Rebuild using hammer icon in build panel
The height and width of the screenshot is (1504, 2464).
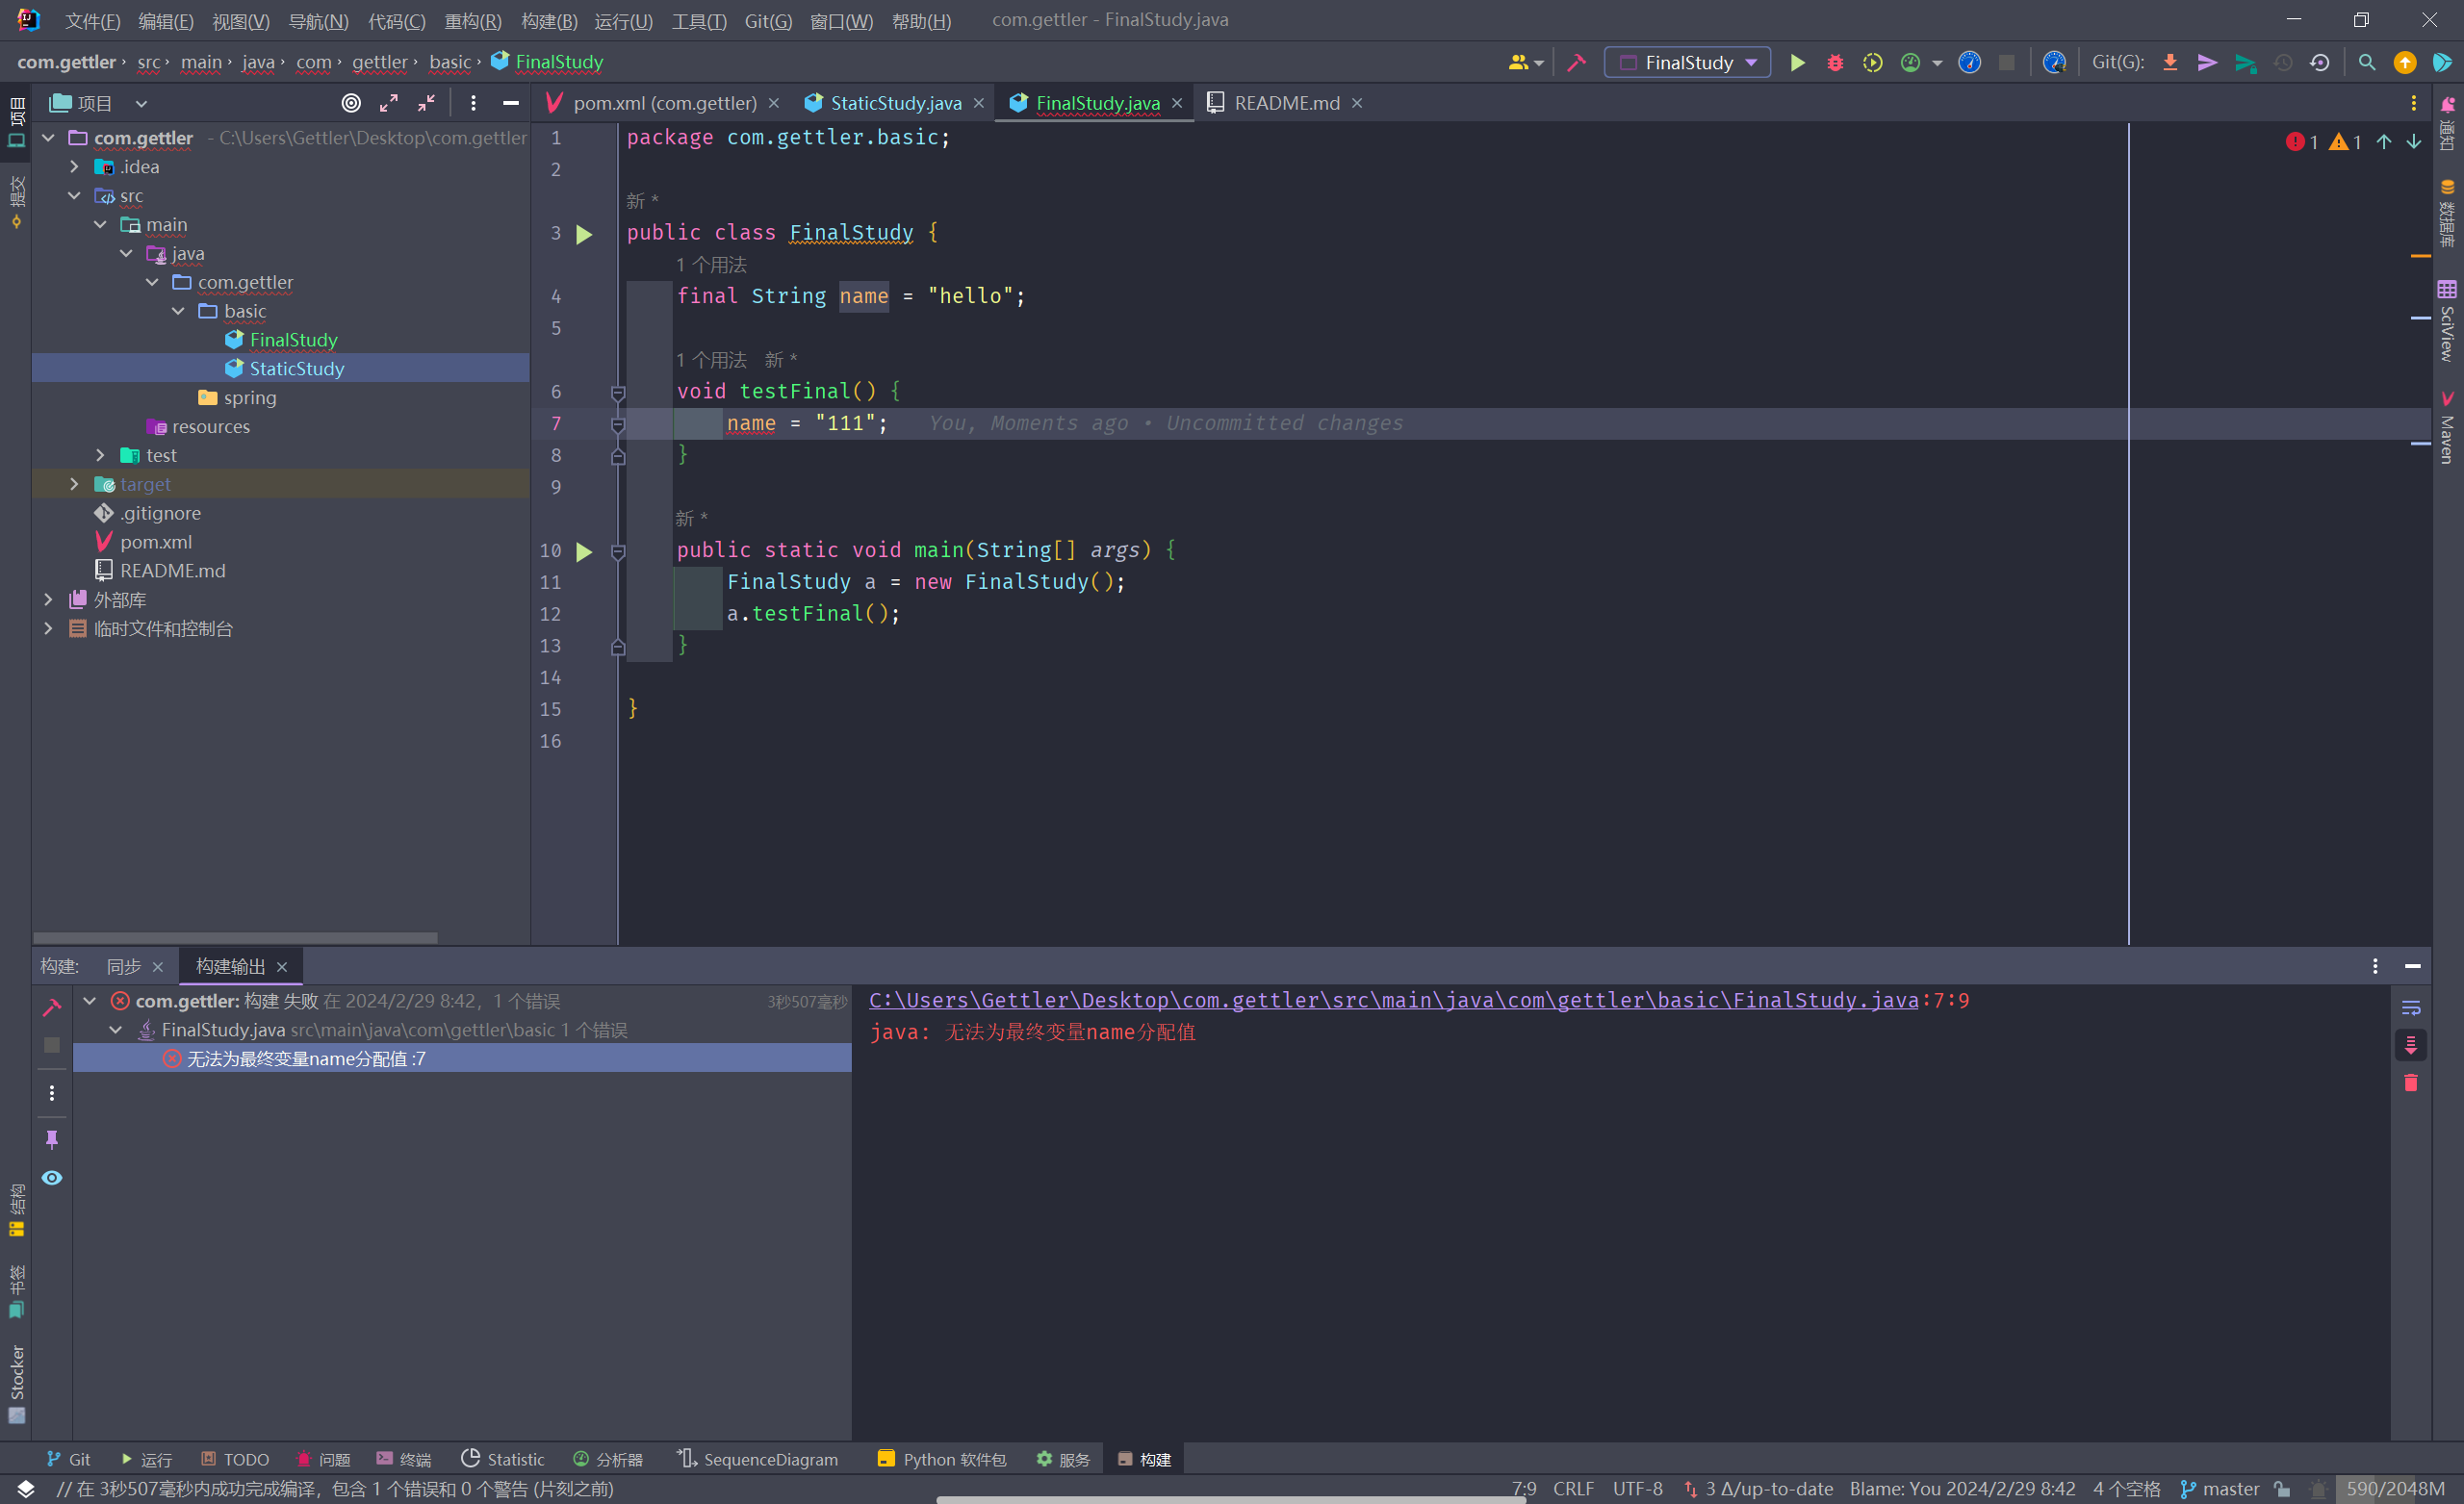pos(52,1007)
